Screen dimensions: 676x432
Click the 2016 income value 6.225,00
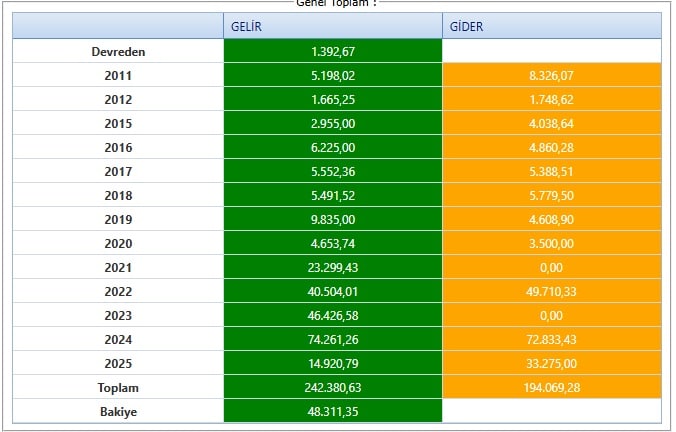tap(332, 147)
